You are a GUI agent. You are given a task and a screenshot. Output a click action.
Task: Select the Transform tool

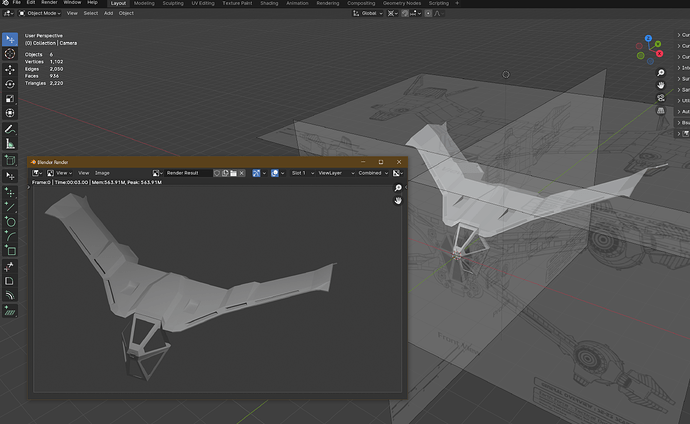pyautogui.click(x=10, y=113)
